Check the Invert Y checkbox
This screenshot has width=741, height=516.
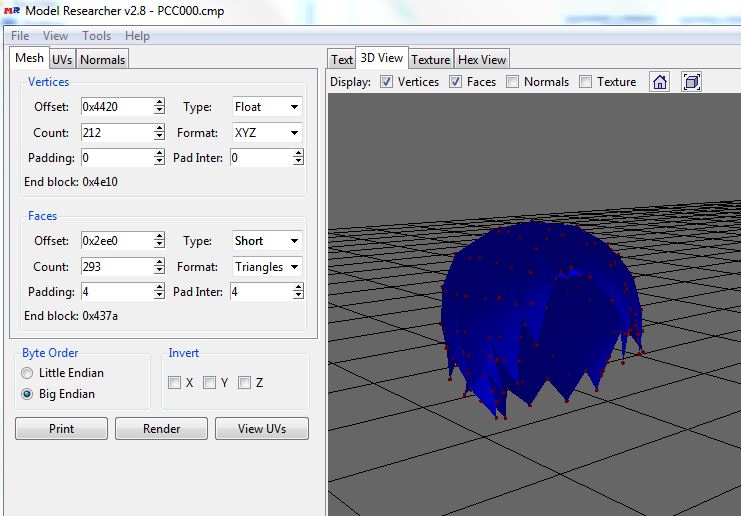click(209, 382)
